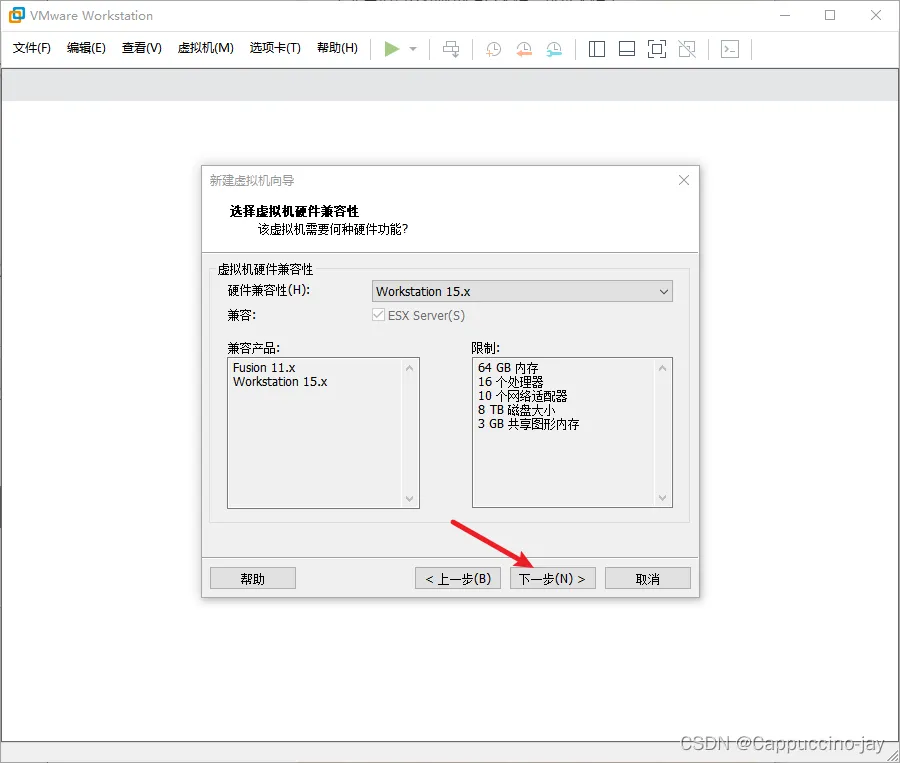Screen dimensions: 900x763
Task: Click the 3 GB 共享图形内存 limit entry
Action: tap(529, 424)
